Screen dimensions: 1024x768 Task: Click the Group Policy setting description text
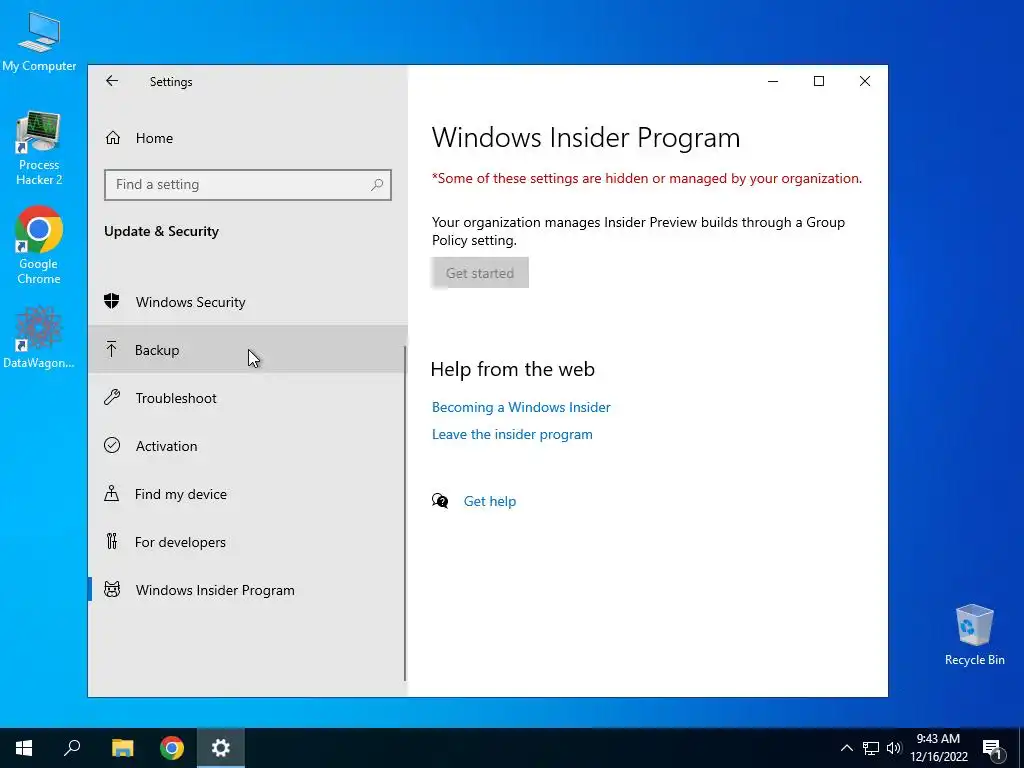coord(638,231)
